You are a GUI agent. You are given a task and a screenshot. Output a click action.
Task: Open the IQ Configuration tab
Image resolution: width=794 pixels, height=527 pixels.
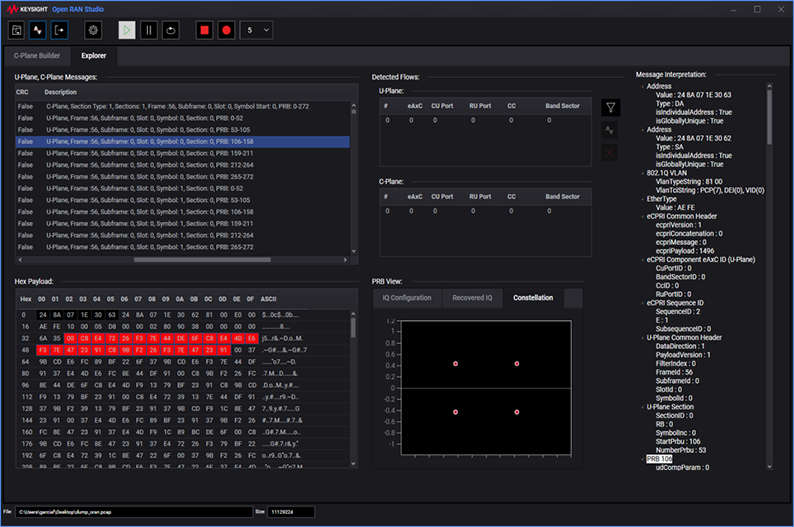(x=408, y=298)
